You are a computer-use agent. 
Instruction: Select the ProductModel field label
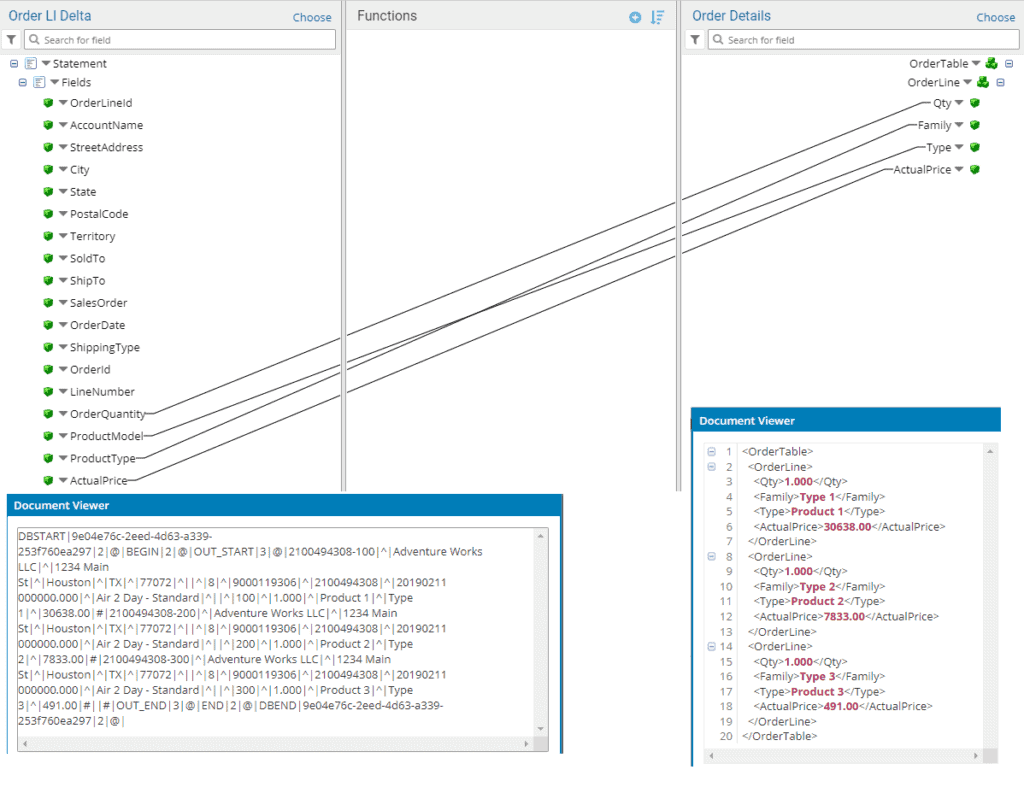pyautogui.click(x=106, y=436)
